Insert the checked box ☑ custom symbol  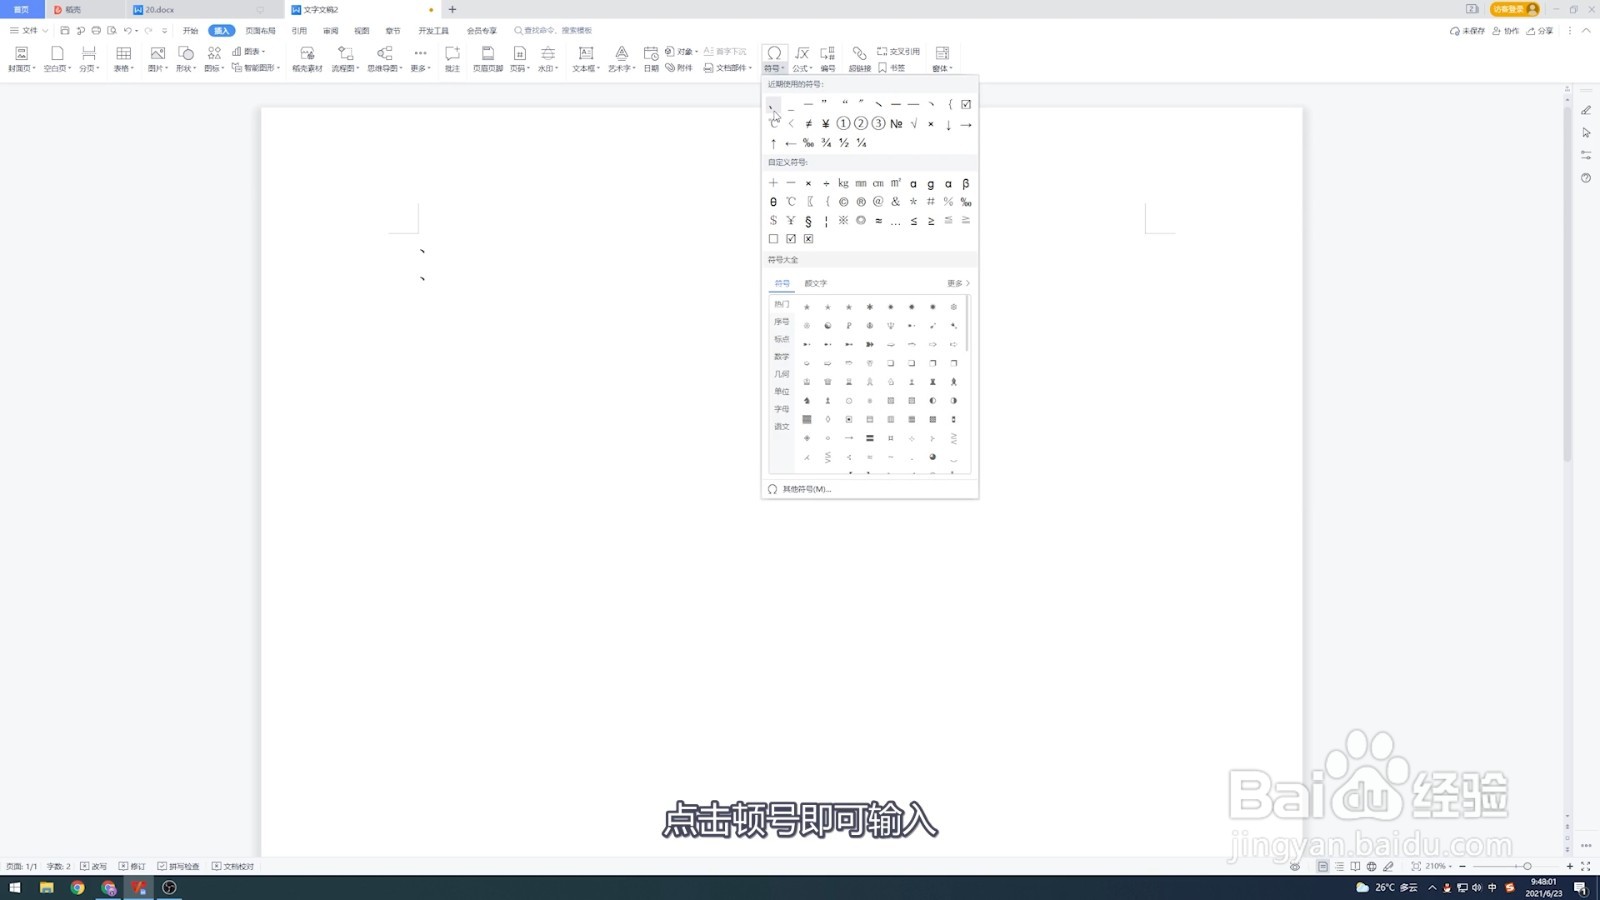coord(791,239)
